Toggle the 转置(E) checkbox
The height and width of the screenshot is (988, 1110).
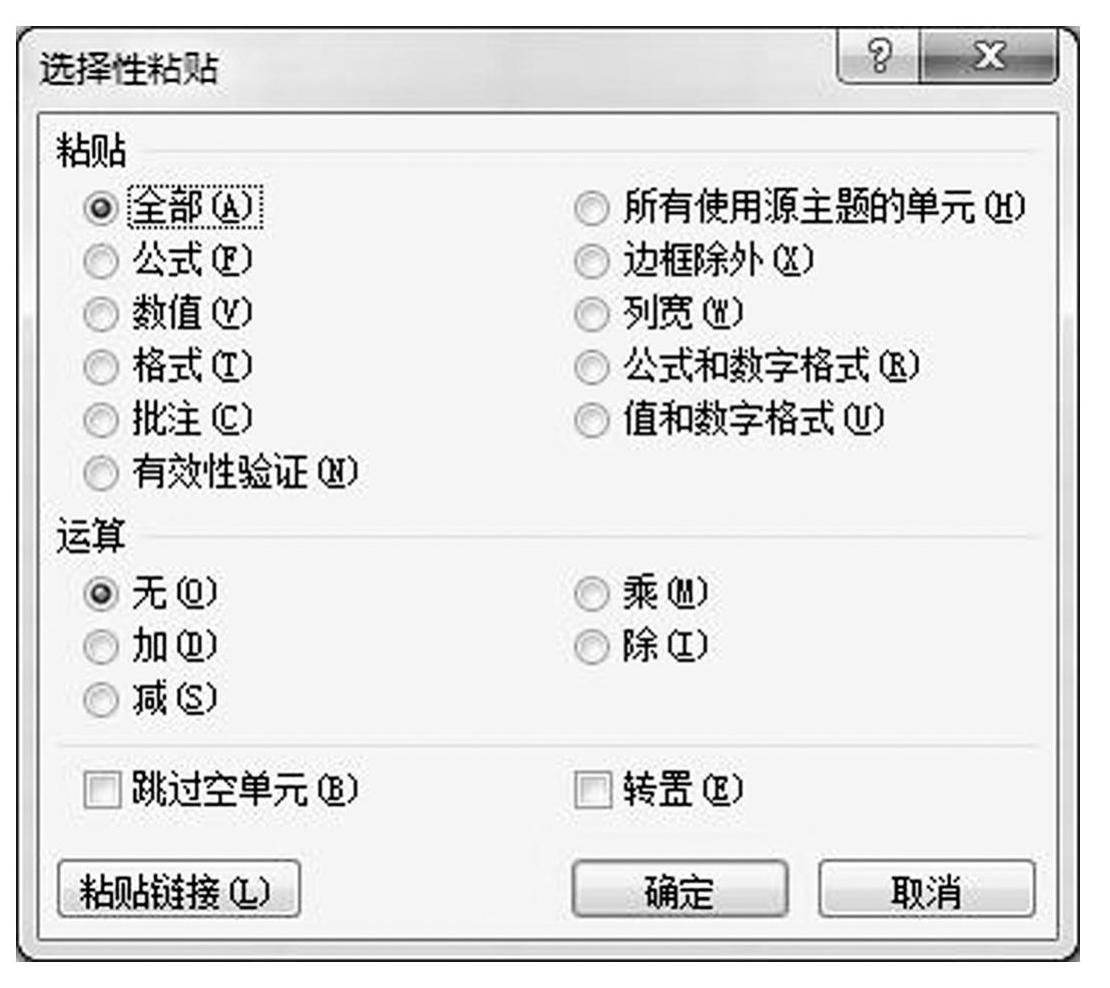592,794
